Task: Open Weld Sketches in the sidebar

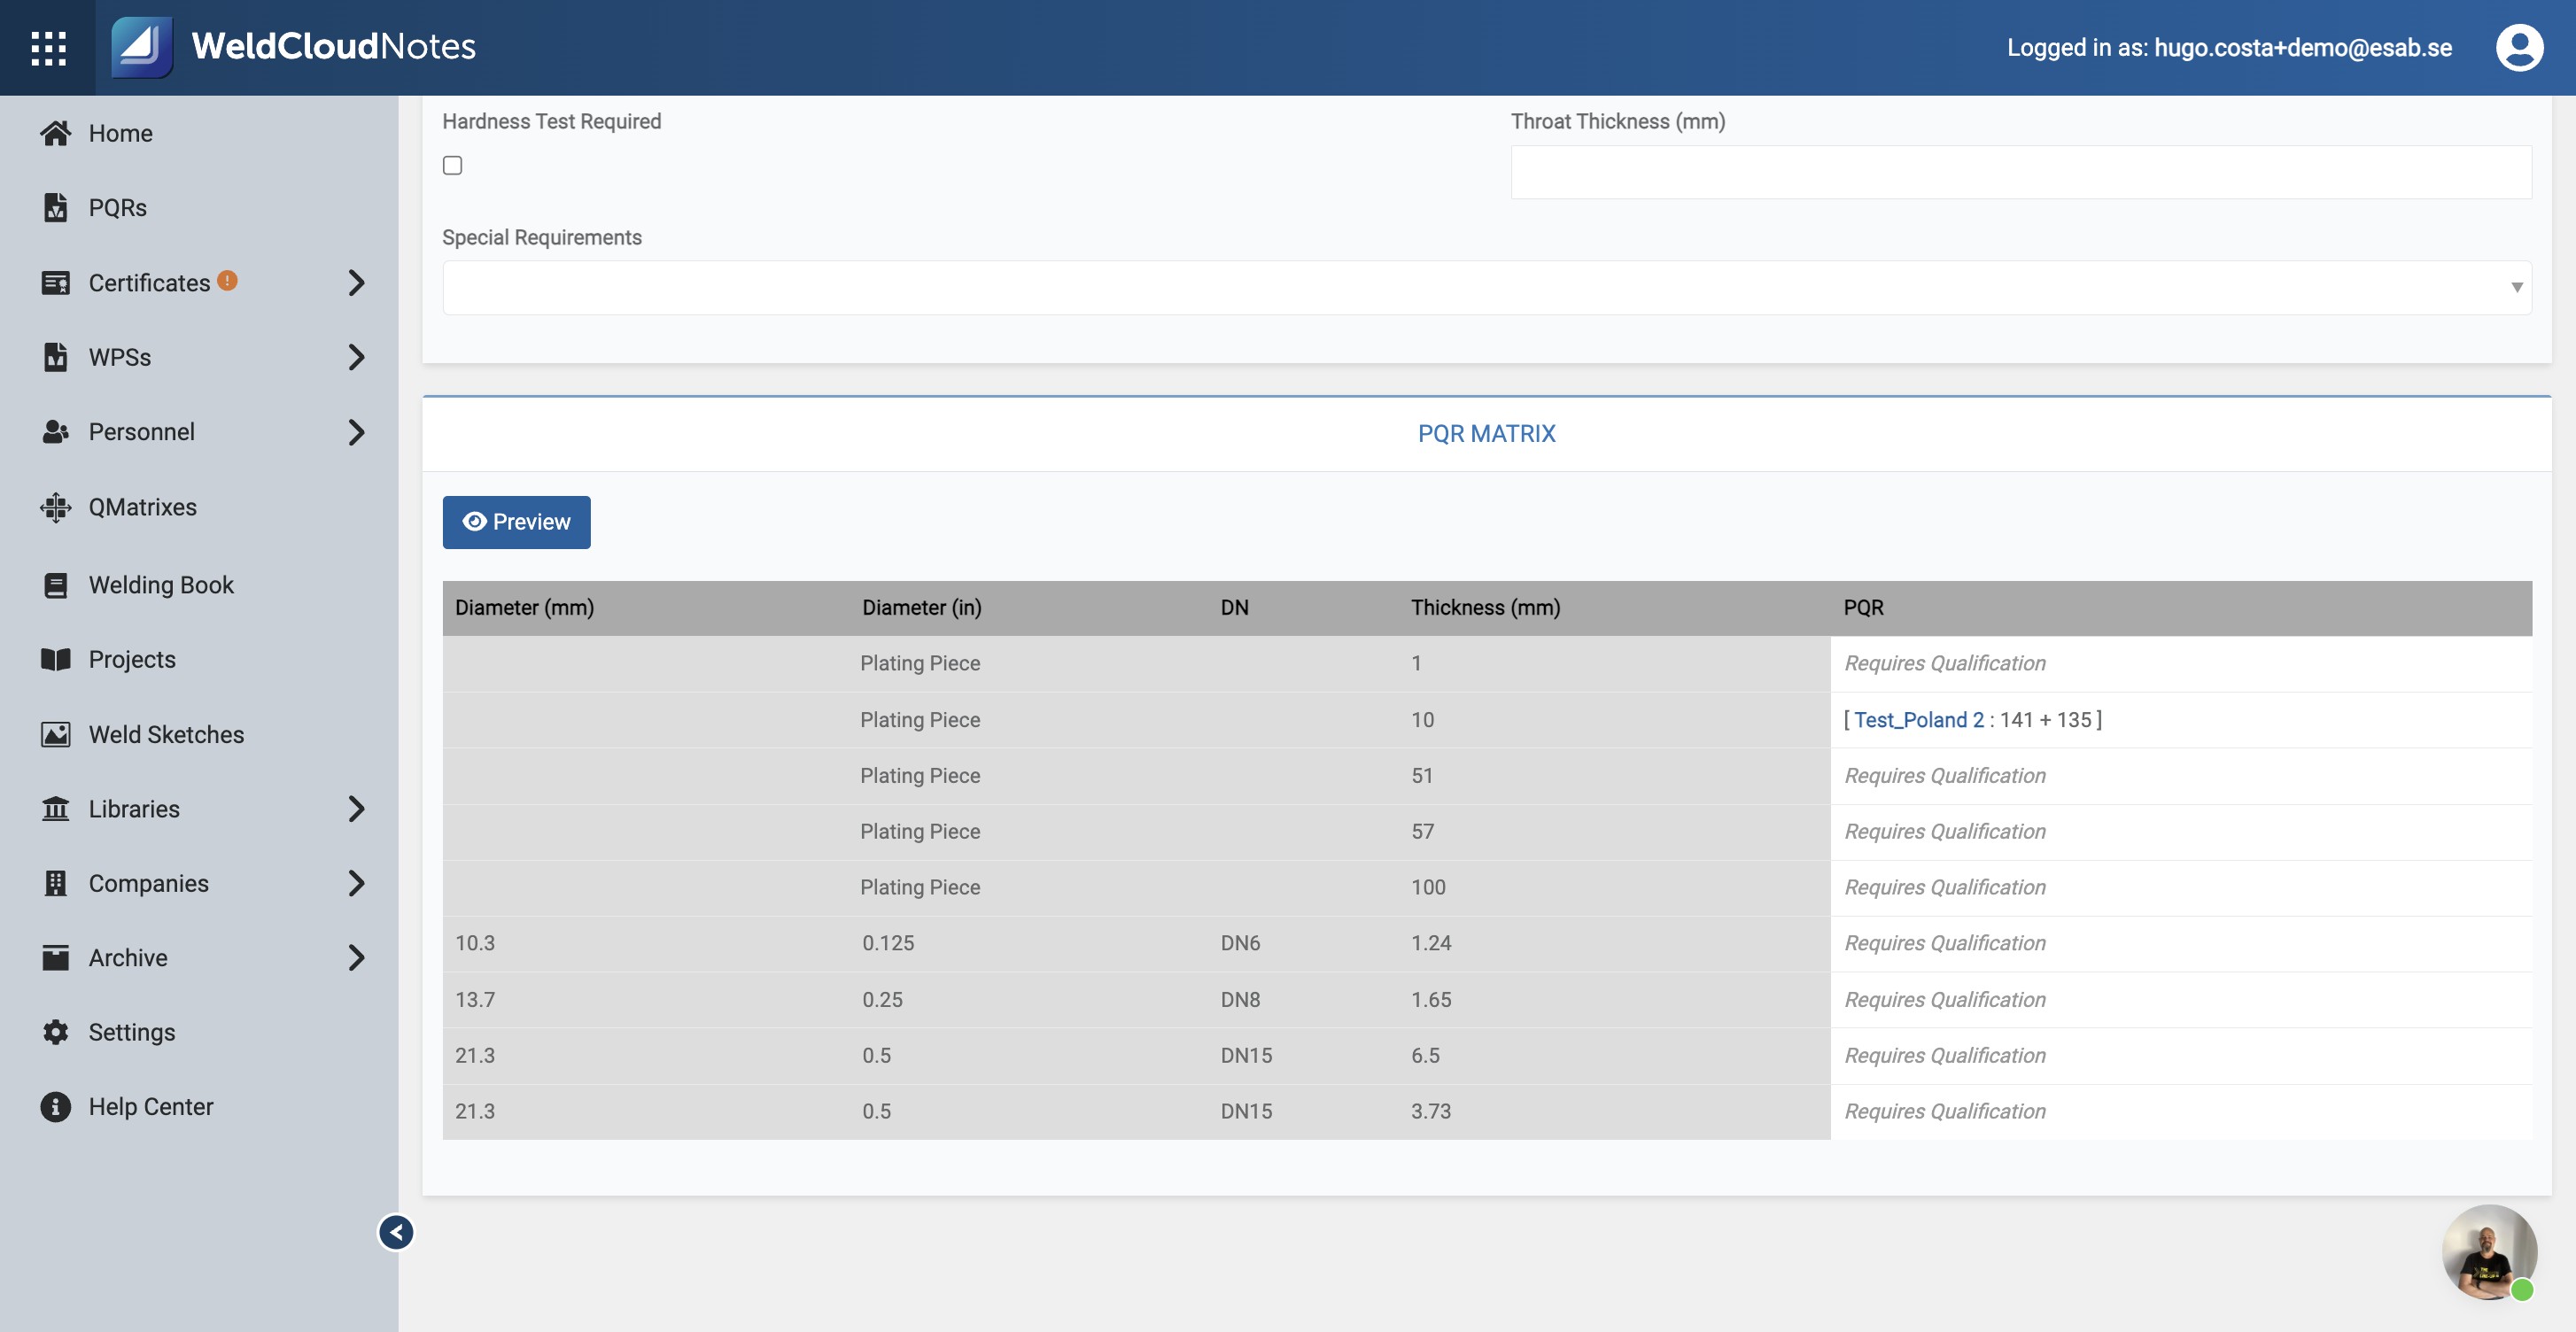Action: tap(166, 734)
